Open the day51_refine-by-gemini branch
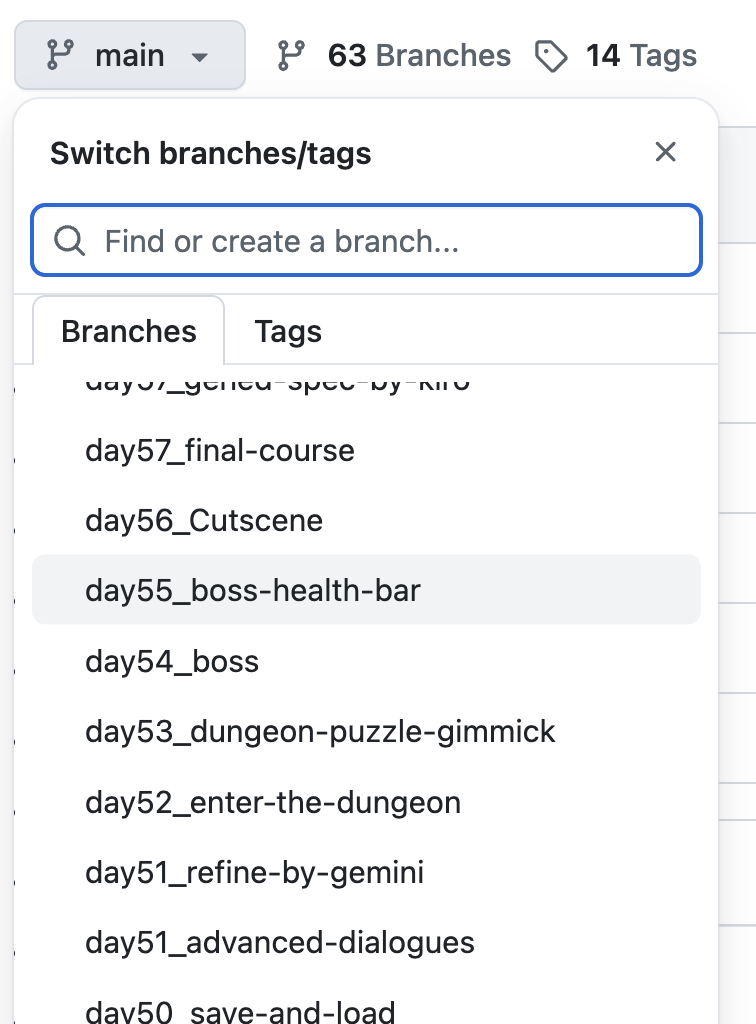 click(x=255, y=872)
